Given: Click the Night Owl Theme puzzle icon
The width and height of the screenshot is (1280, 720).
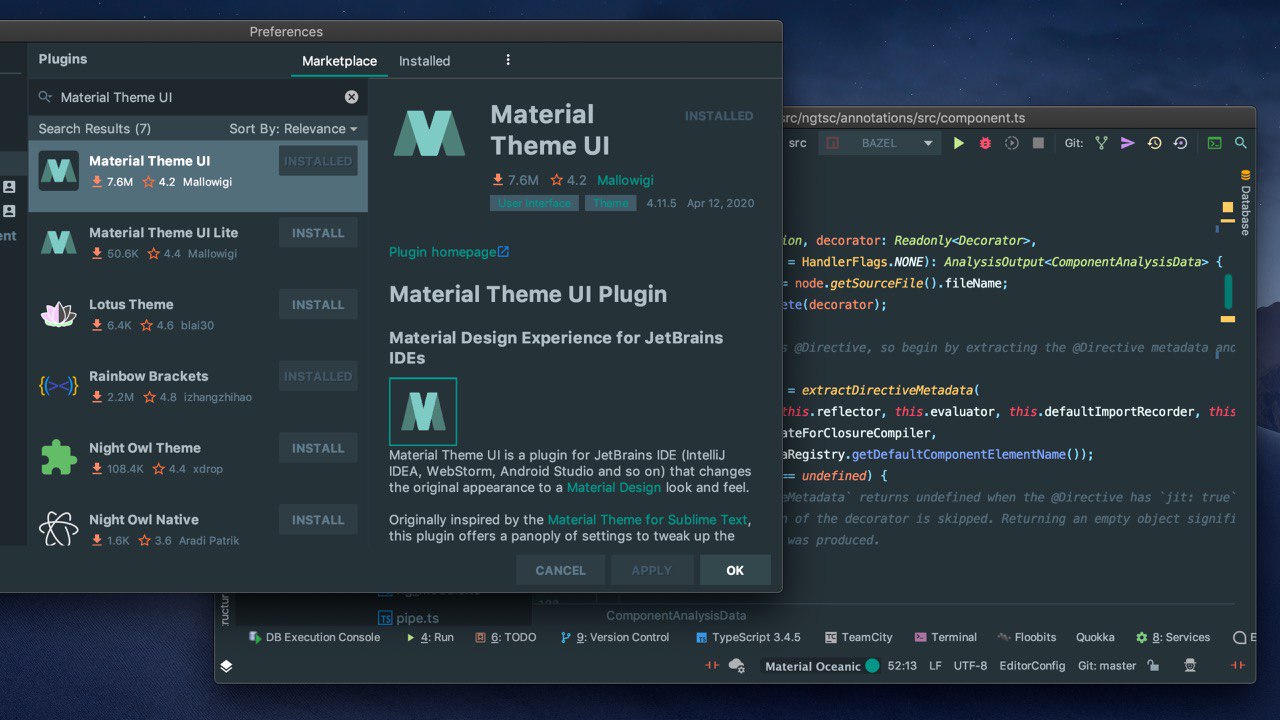Looking at the screenshot, I should 58,458.
